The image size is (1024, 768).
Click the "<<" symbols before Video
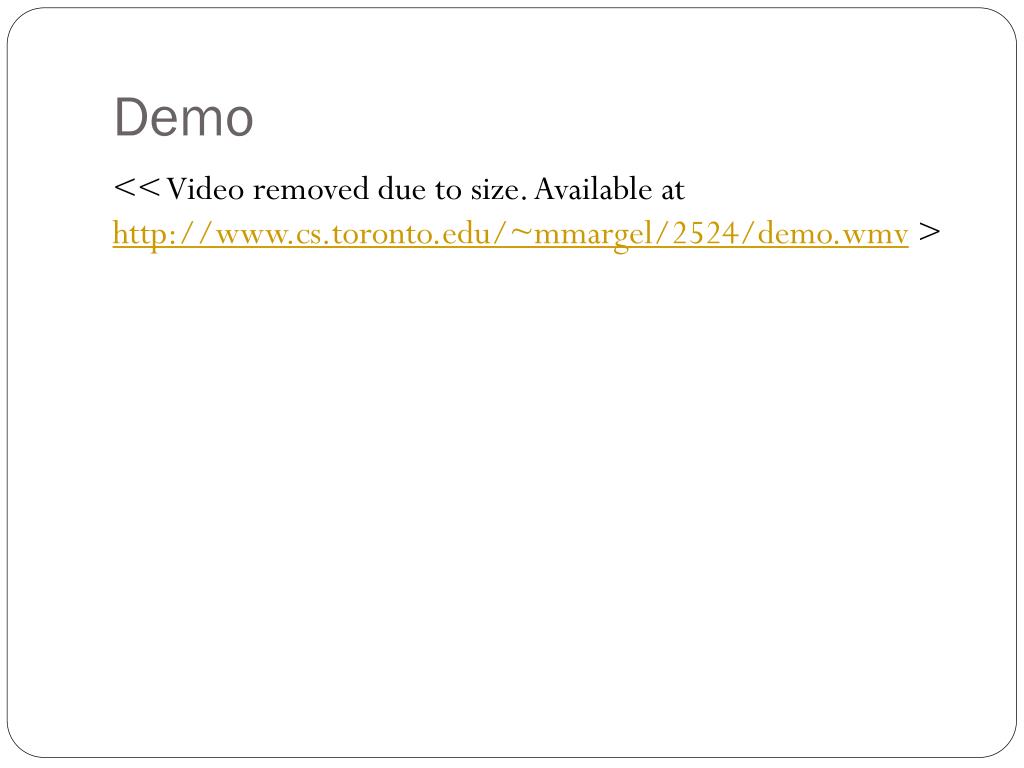[136, 188]
